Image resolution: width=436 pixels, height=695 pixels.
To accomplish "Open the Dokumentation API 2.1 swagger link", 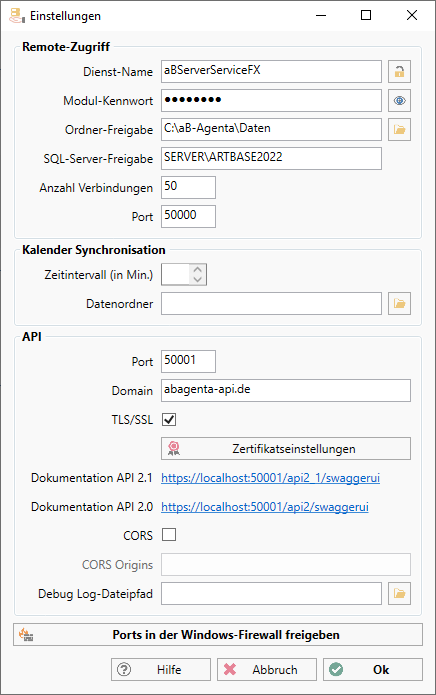I will [x=270, y=478].
